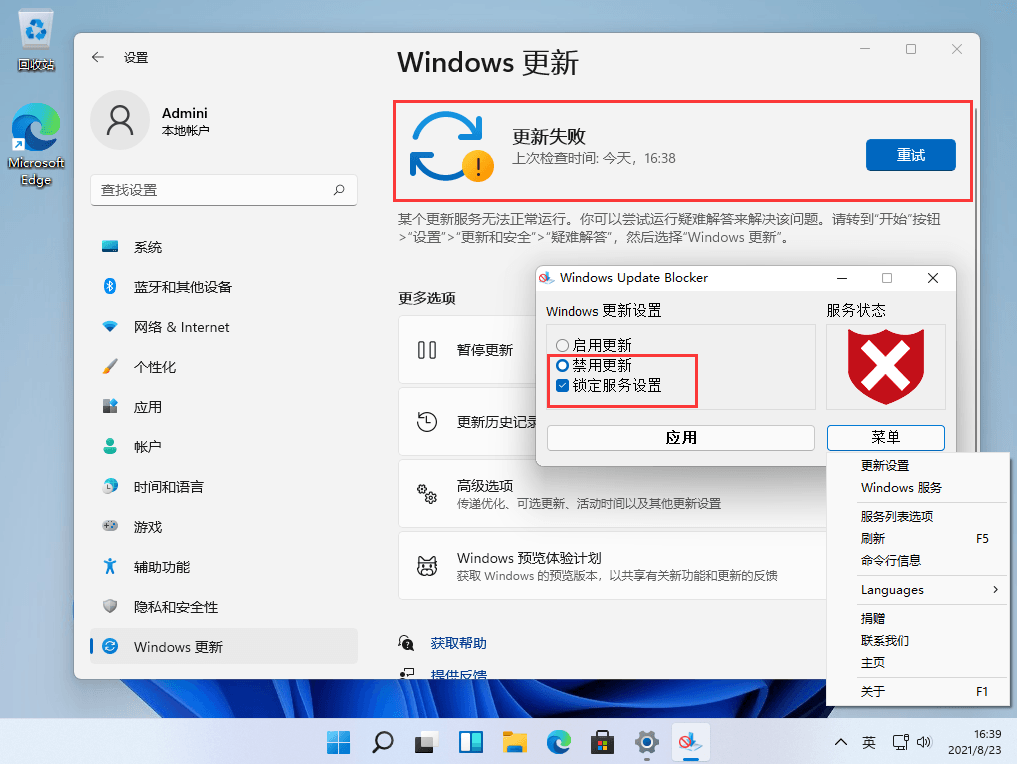Open Microsoft Edge desktop shortcut
The image size is (1017, 764).
36,144
